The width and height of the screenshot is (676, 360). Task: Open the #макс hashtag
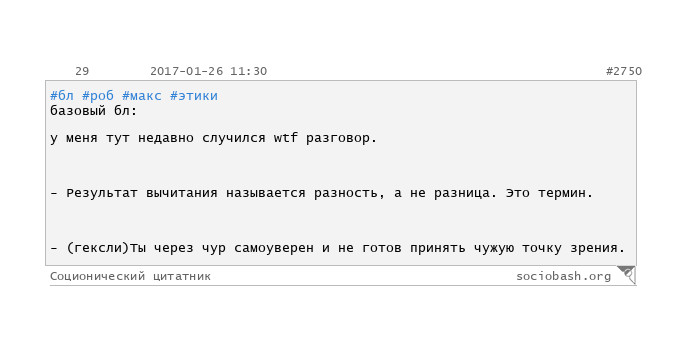(142, 95)
